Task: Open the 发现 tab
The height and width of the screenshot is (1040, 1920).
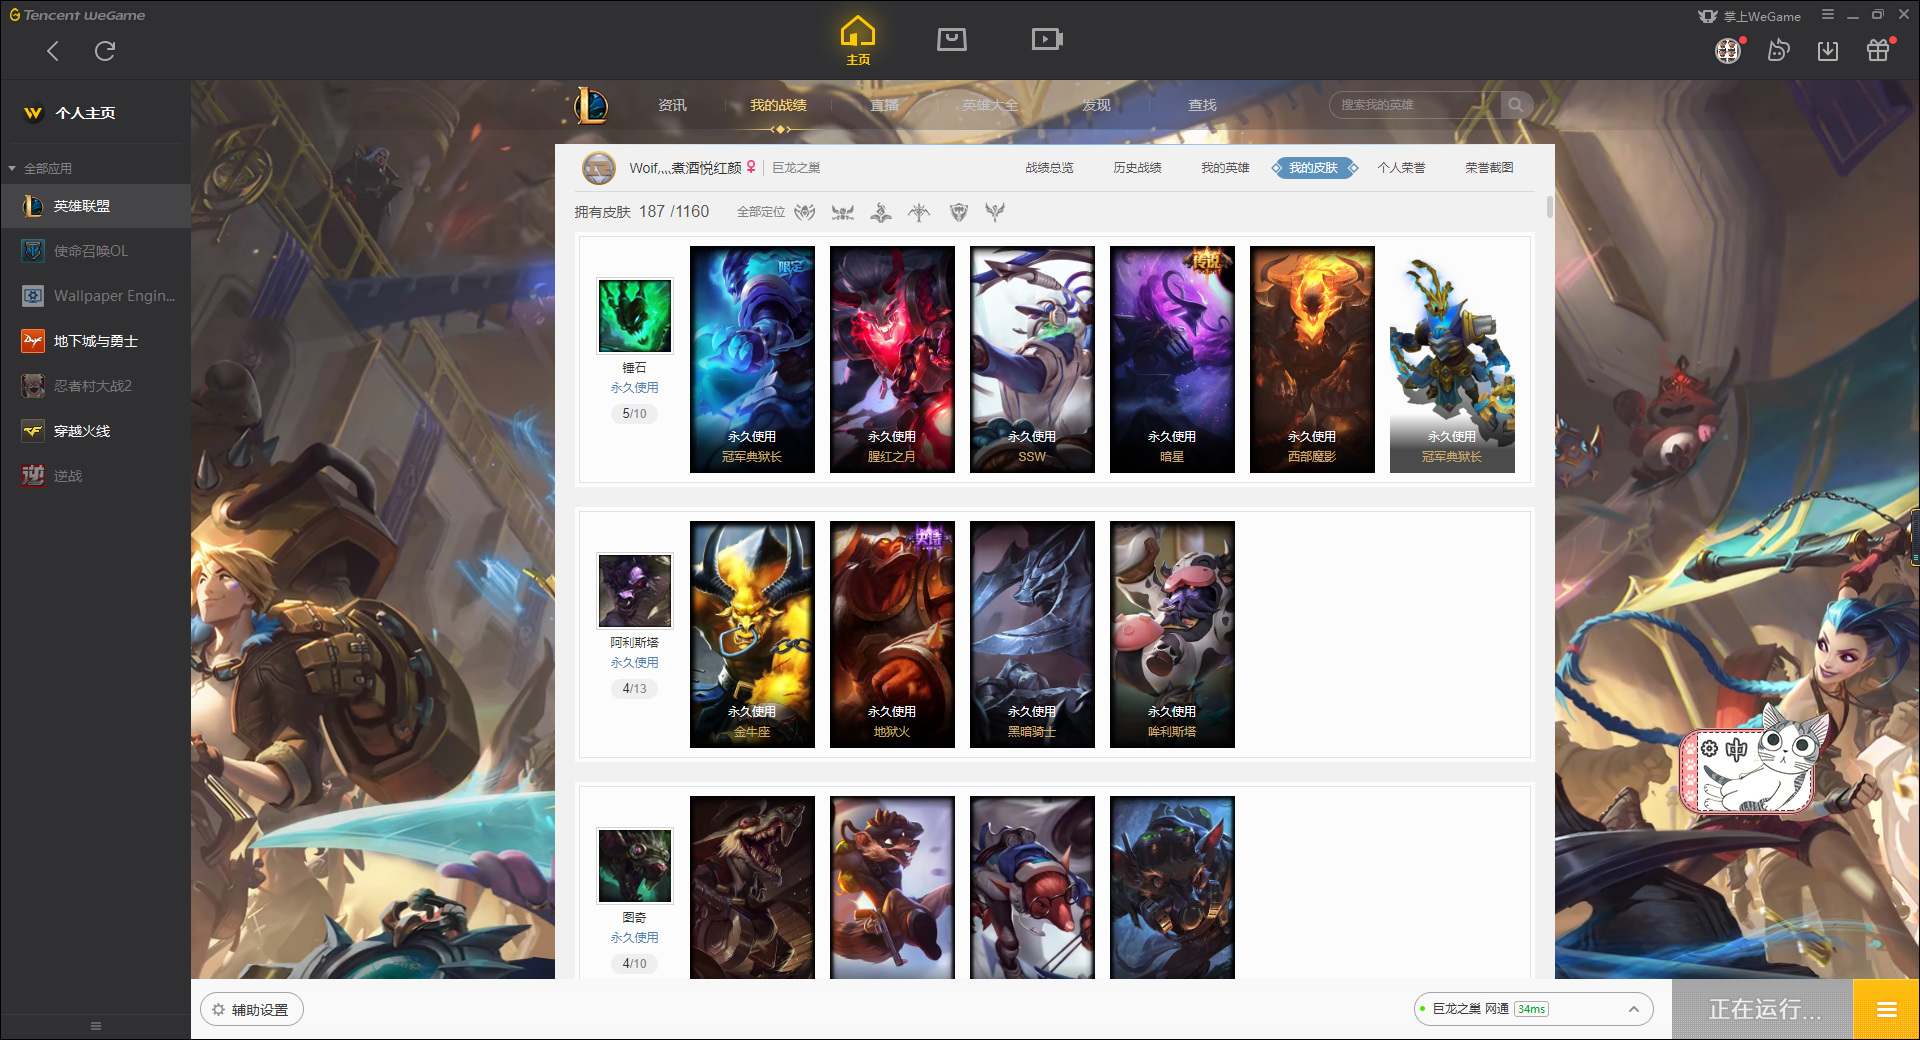Action: pos(1096,105)
